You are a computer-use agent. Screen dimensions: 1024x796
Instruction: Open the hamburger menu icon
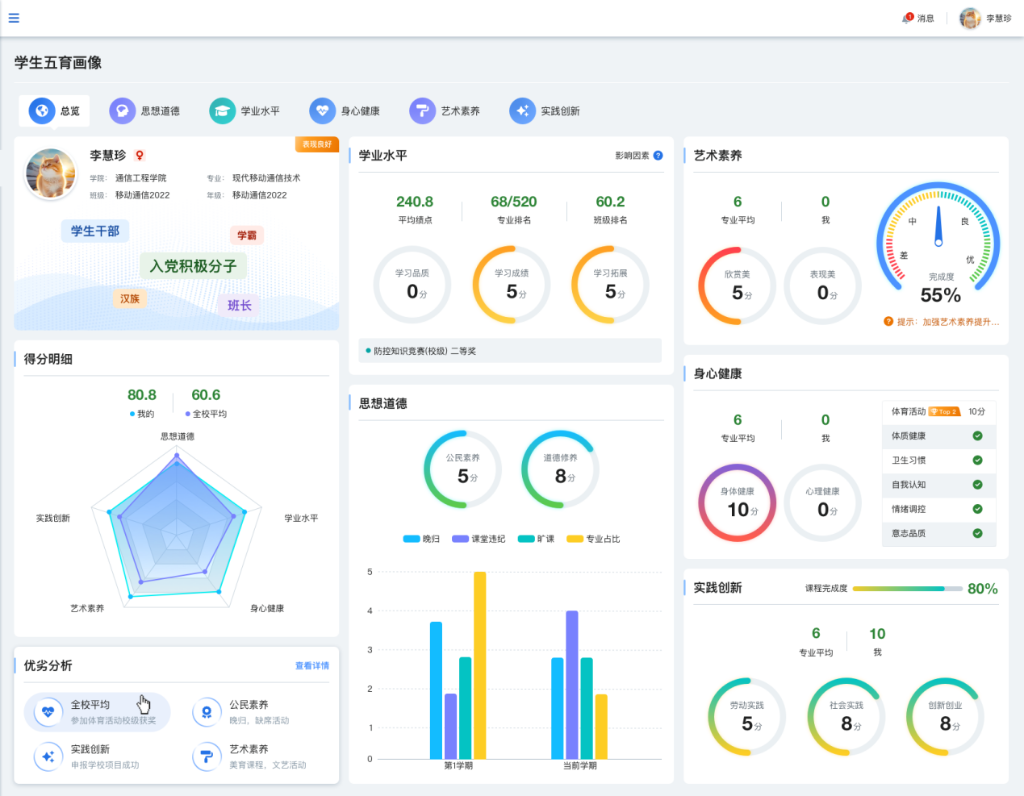point(14,18)
